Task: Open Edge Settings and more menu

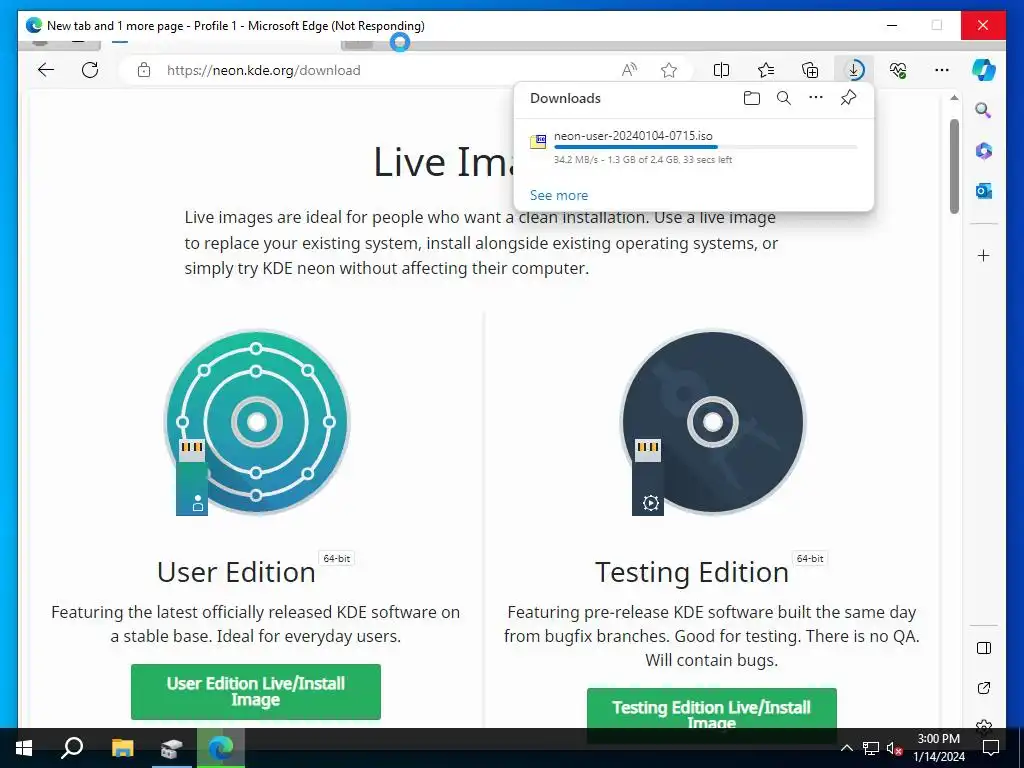Action: tap(942, 70)
